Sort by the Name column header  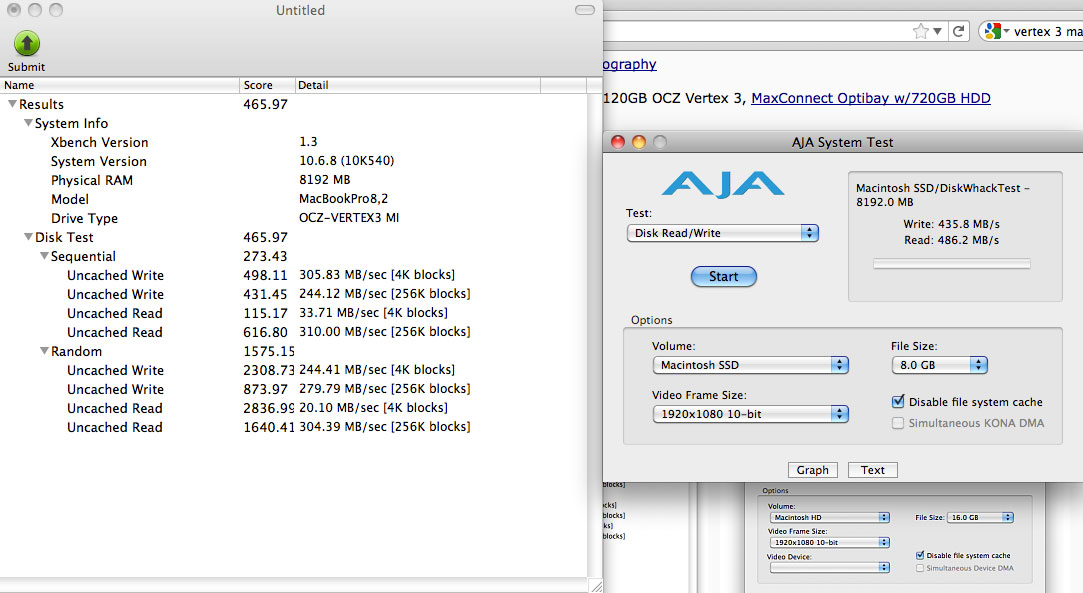pos(119,85)
